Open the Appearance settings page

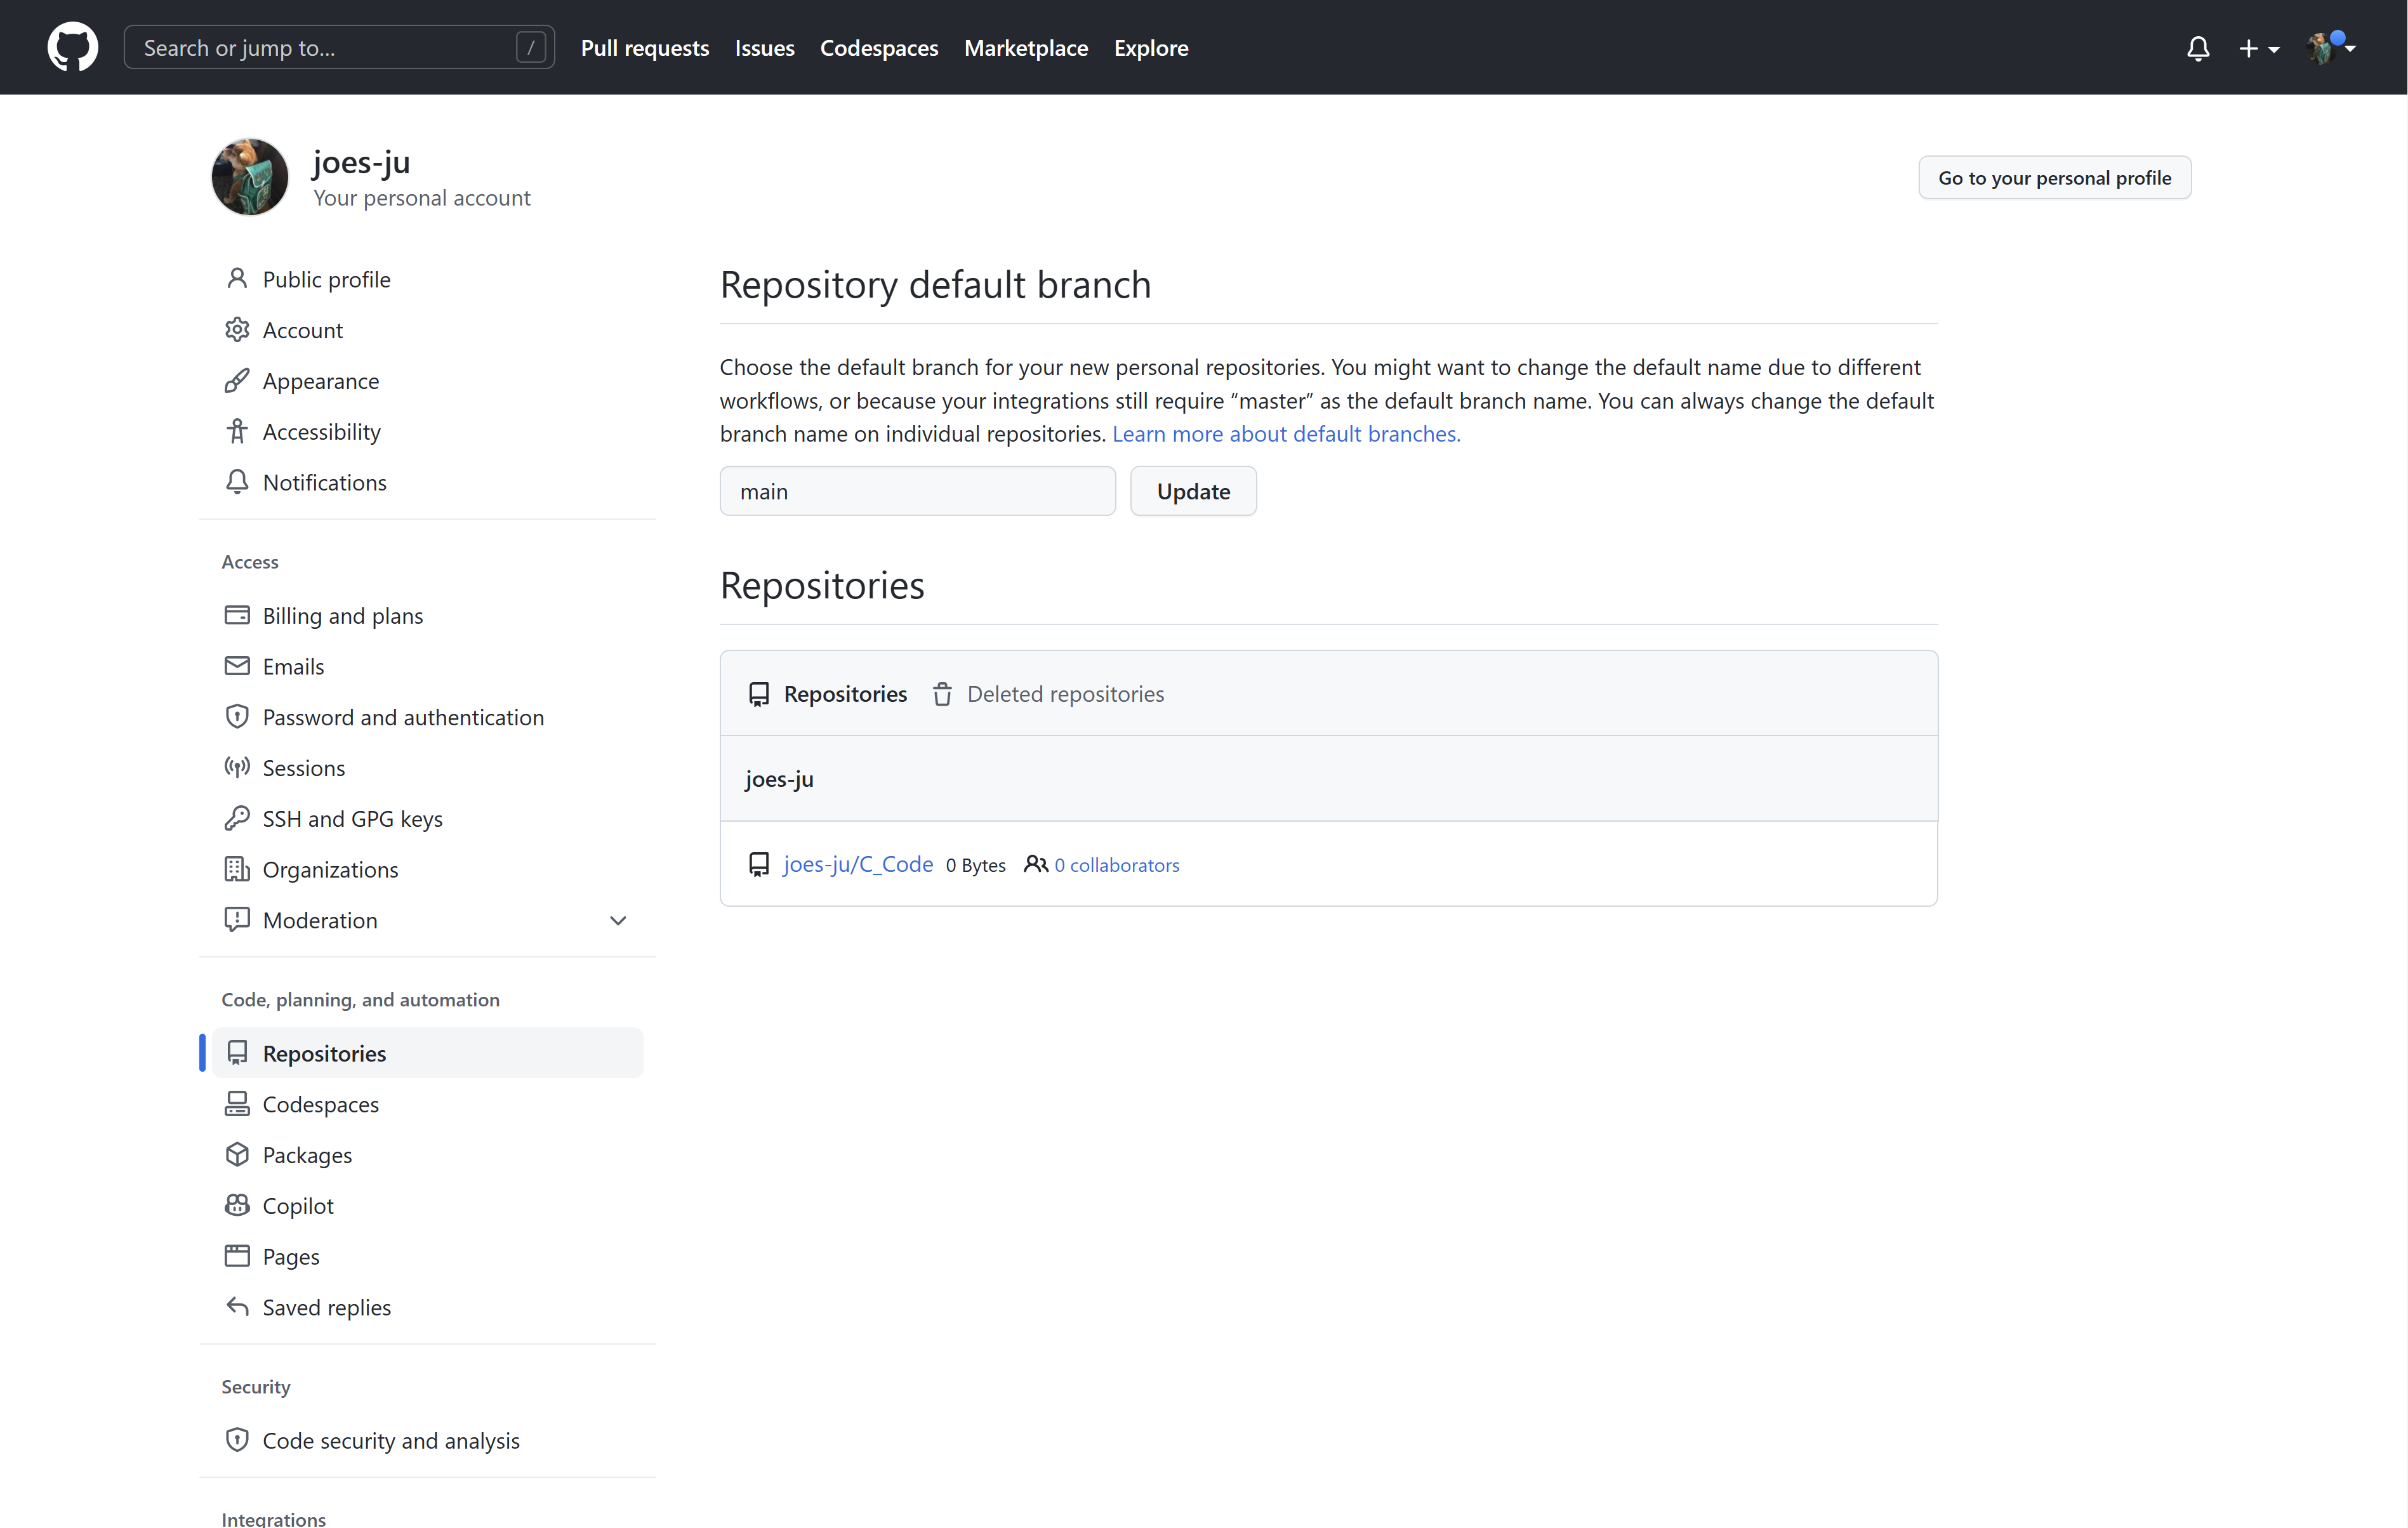[428, 381]
